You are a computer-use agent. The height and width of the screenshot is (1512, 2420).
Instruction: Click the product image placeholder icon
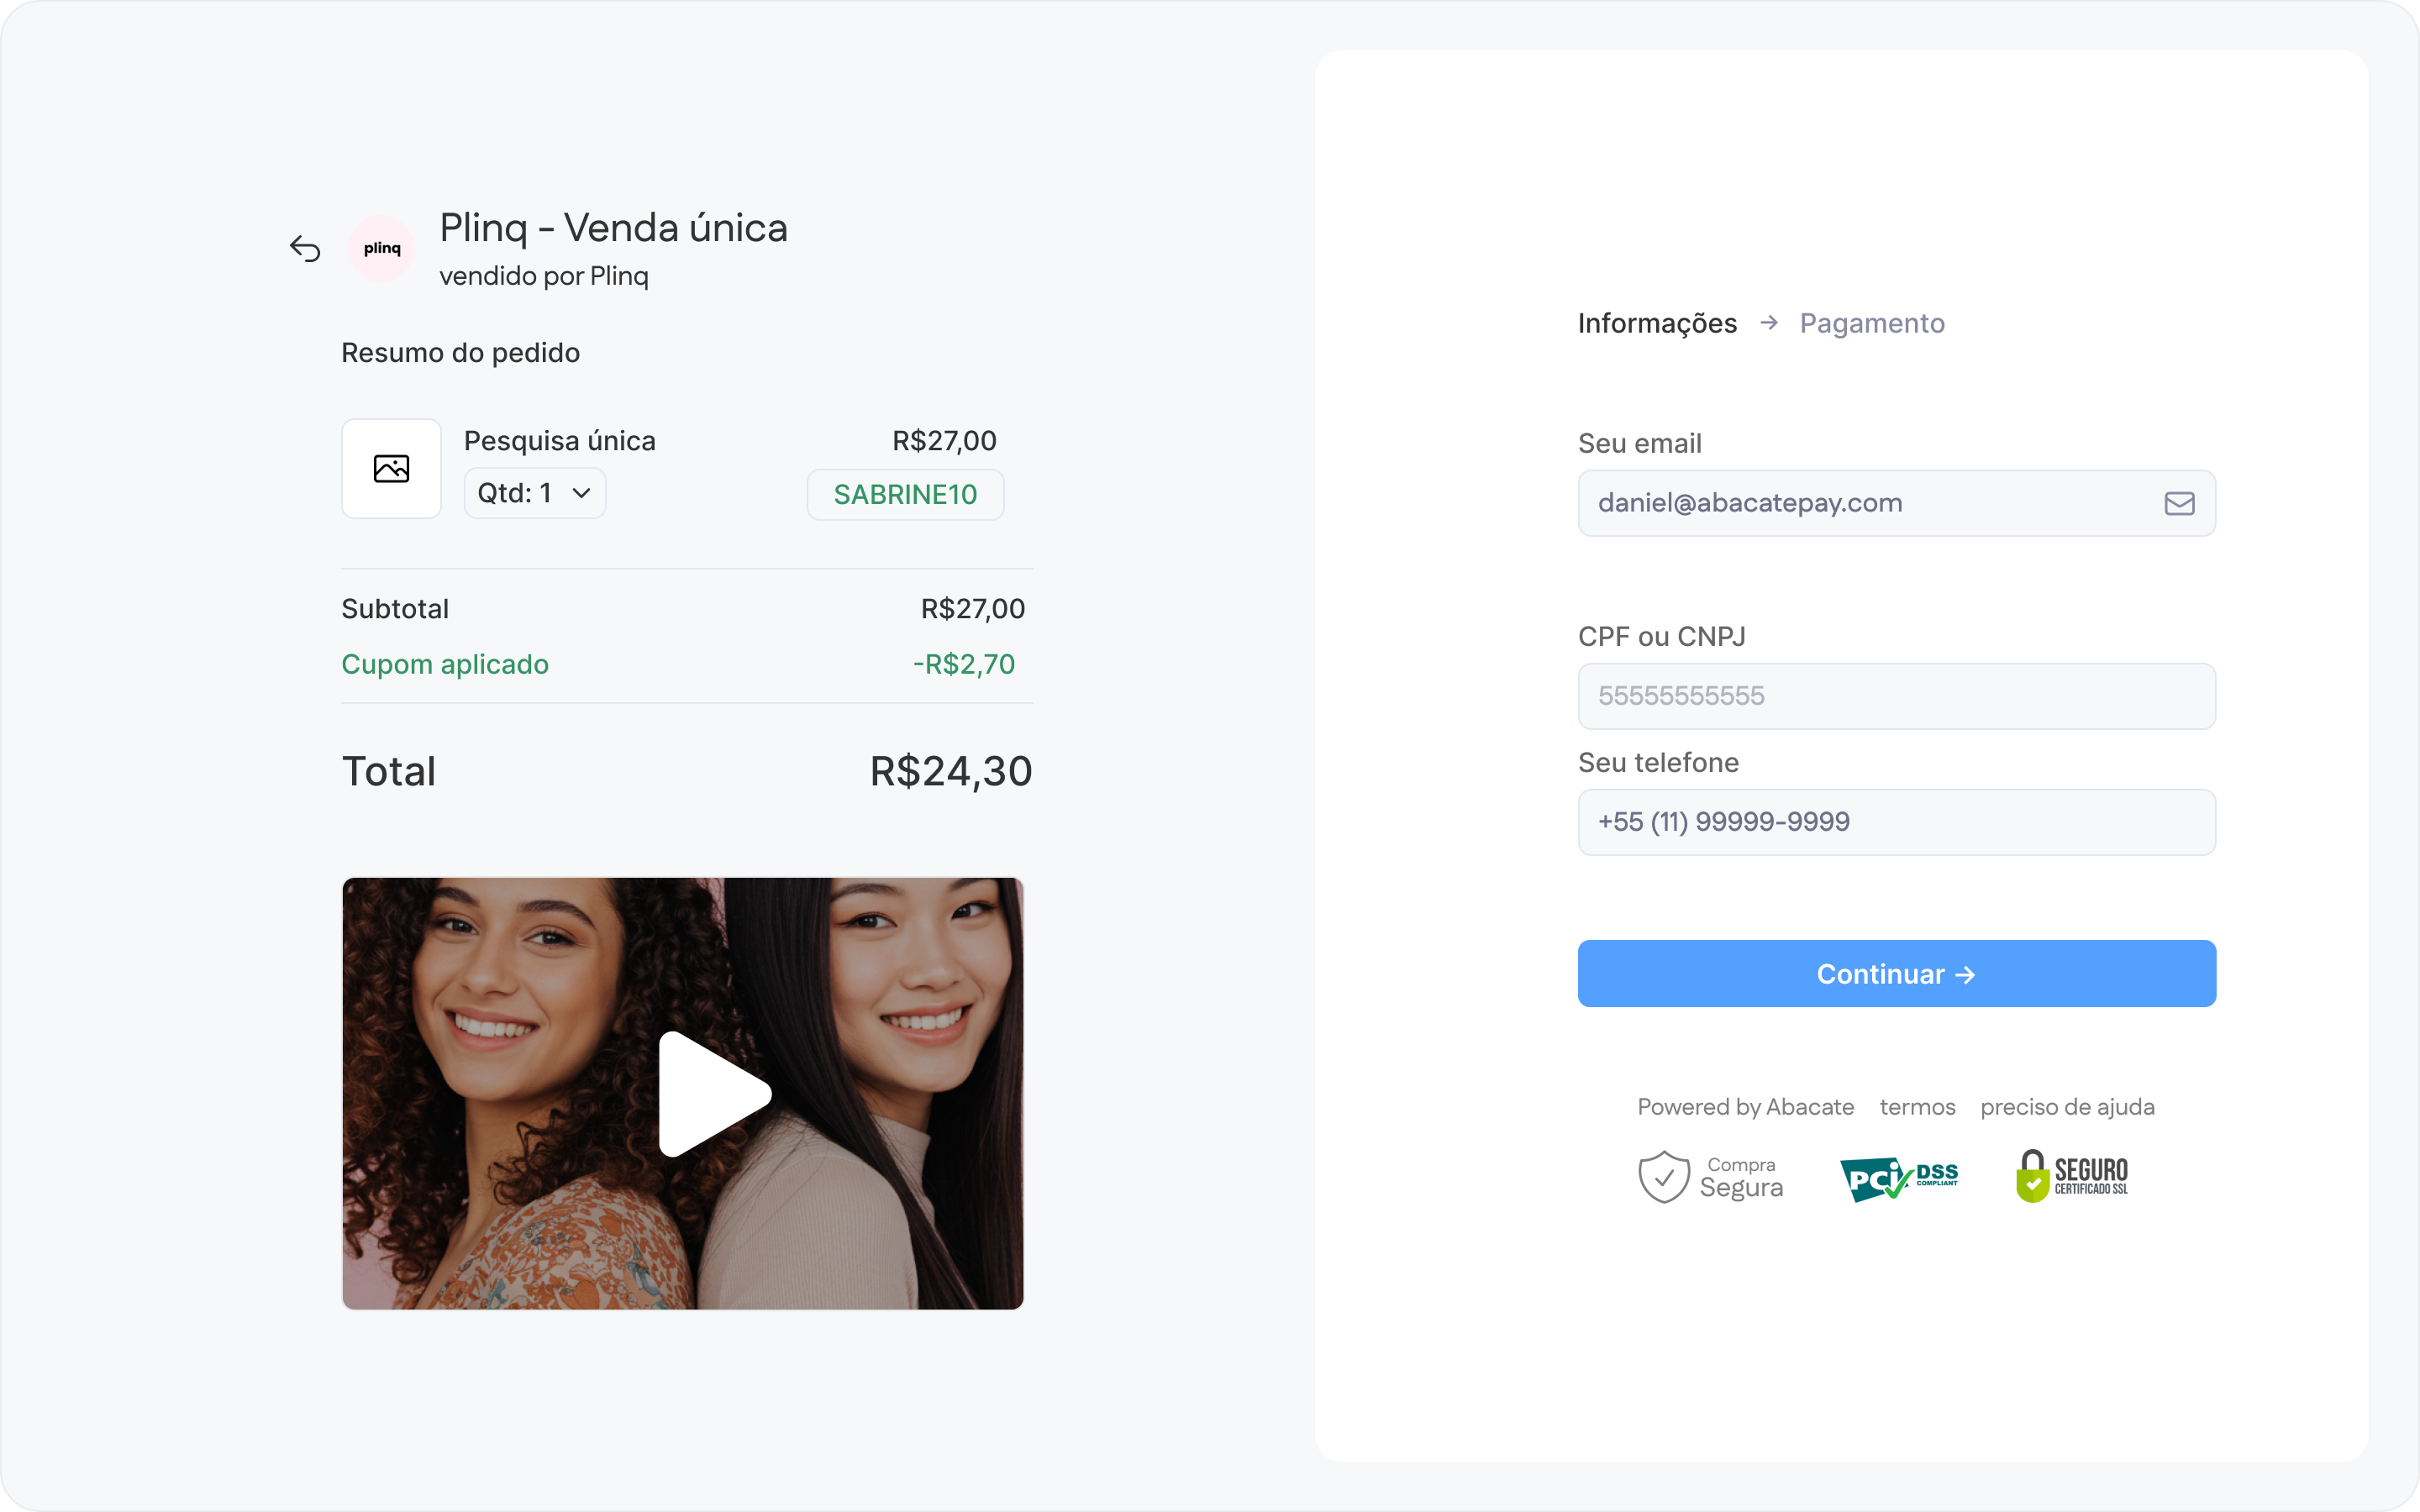click(x=391, y=468)
